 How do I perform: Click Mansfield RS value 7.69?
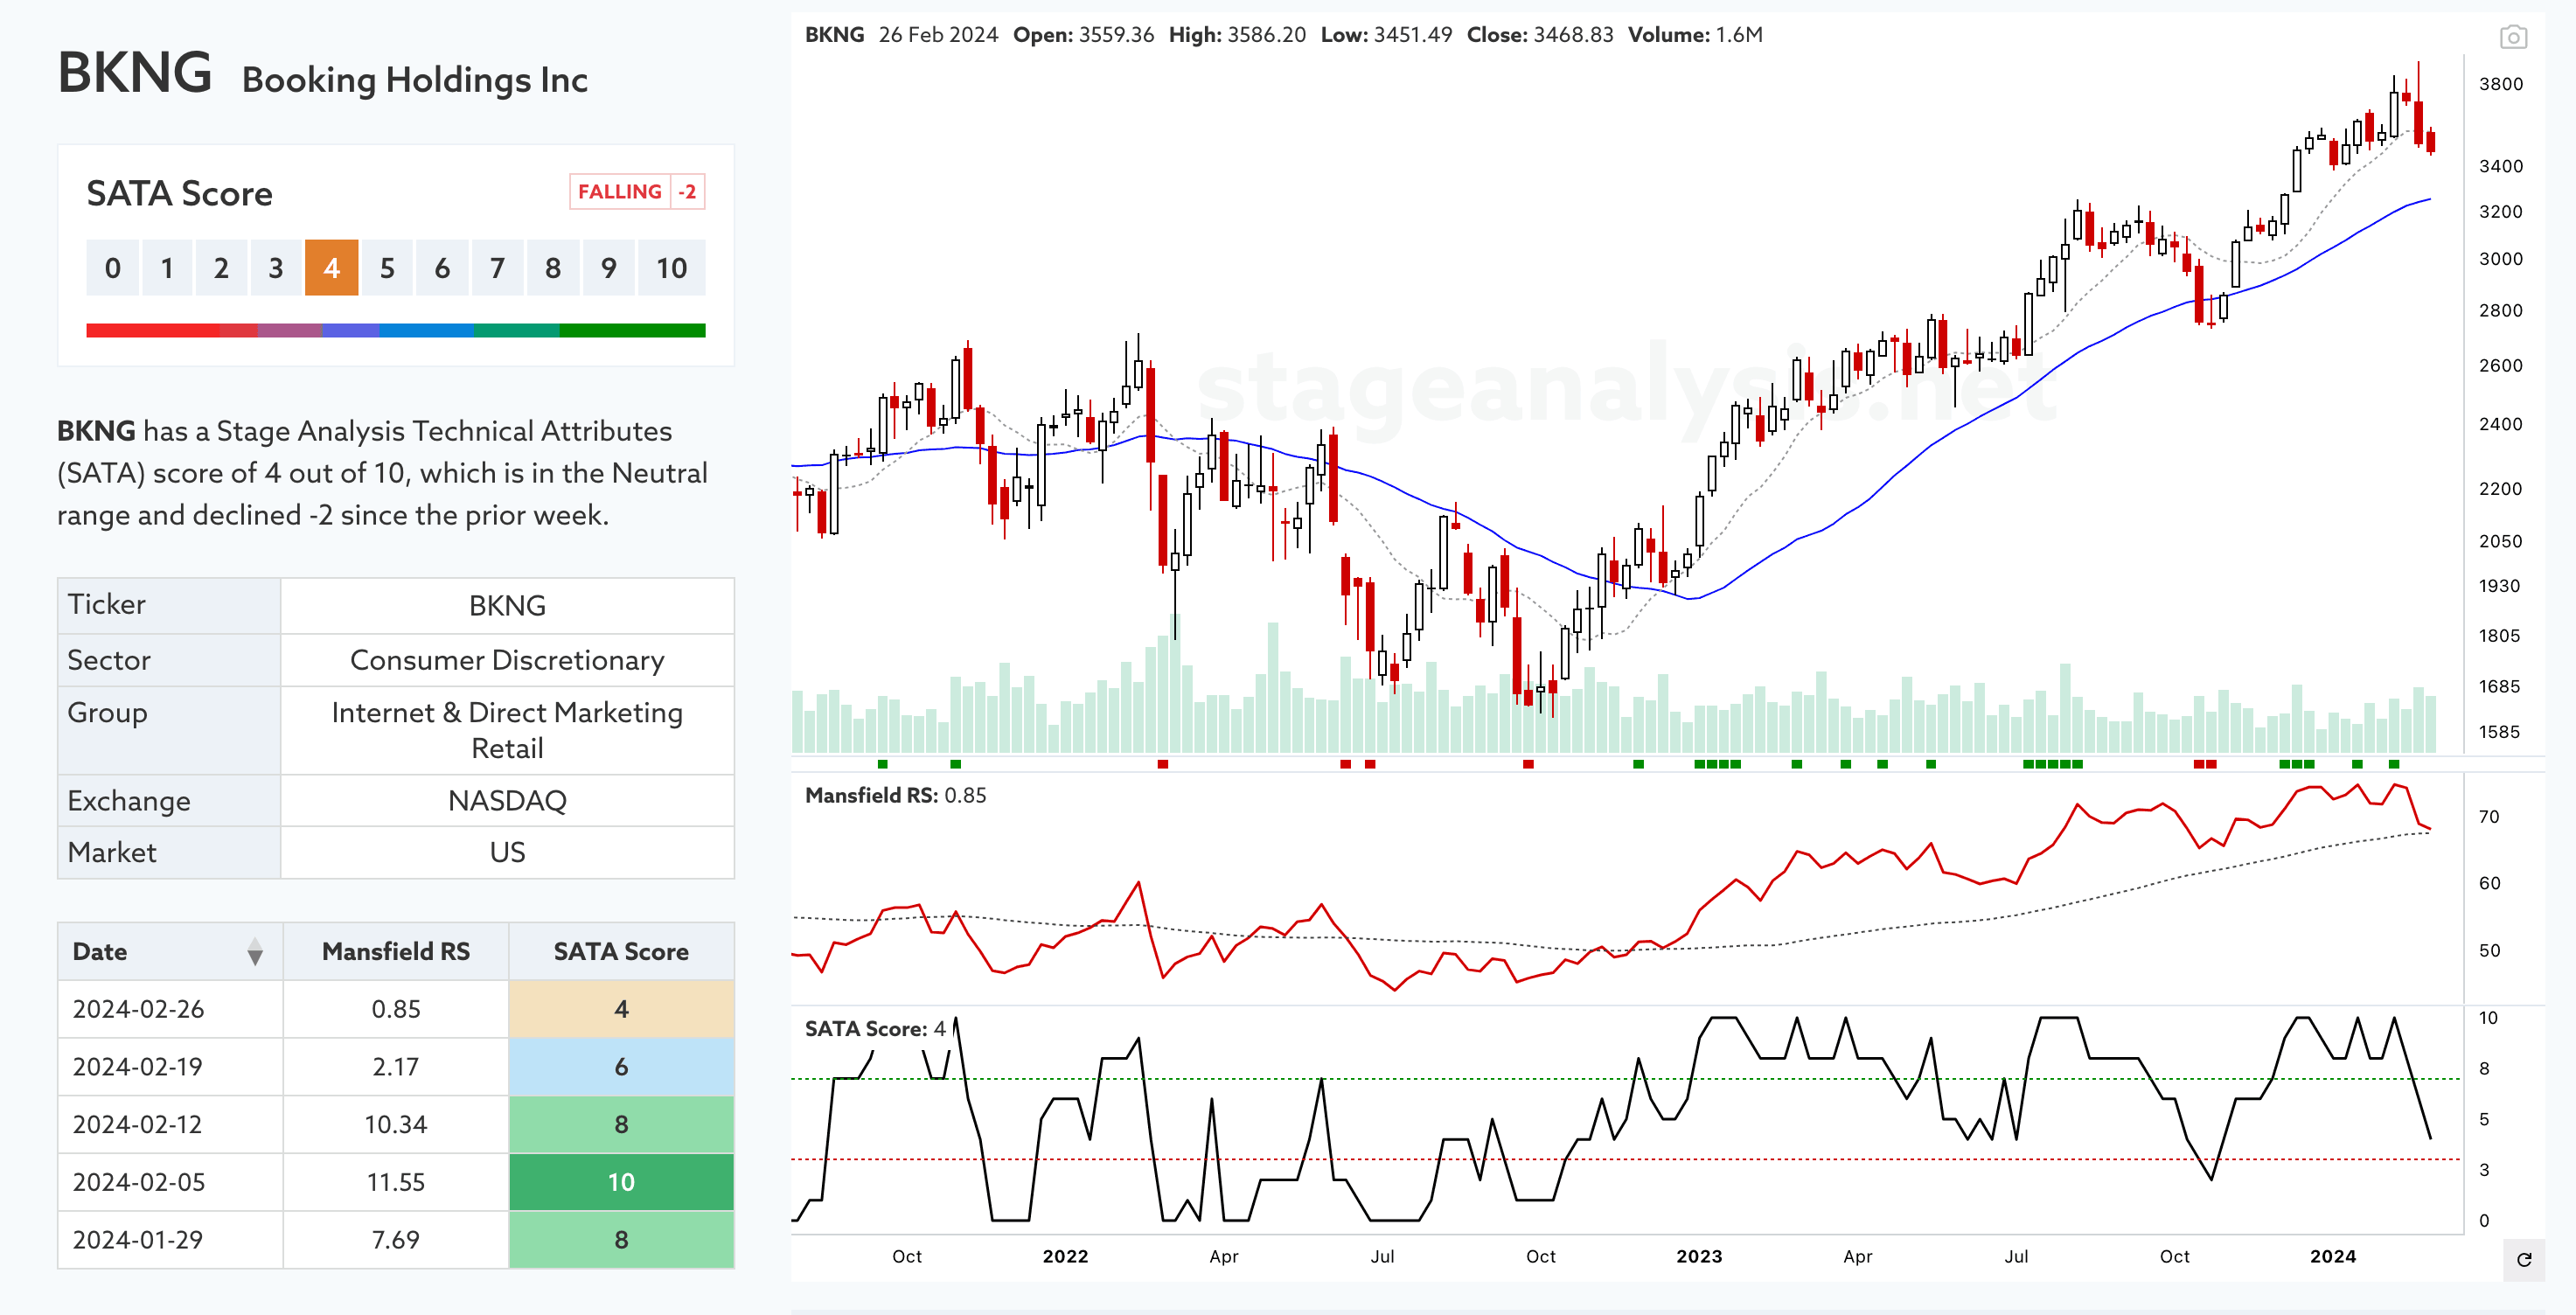(x=396, y=1240)
